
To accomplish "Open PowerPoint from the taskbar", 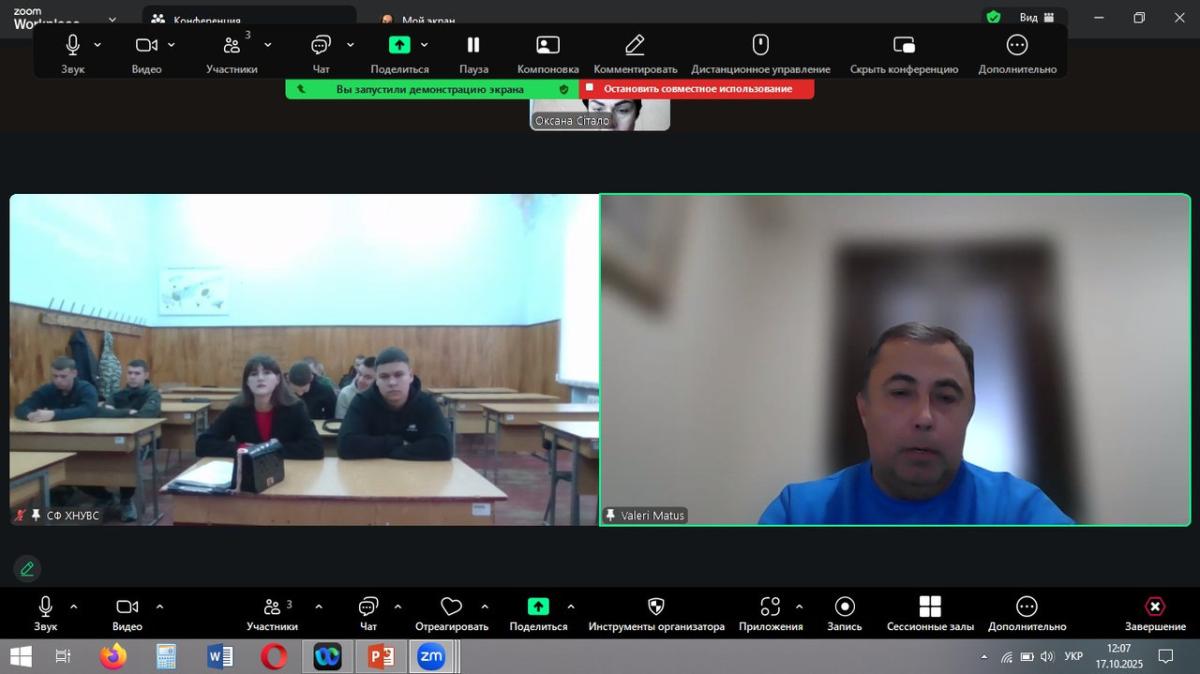I will (380, 657).
